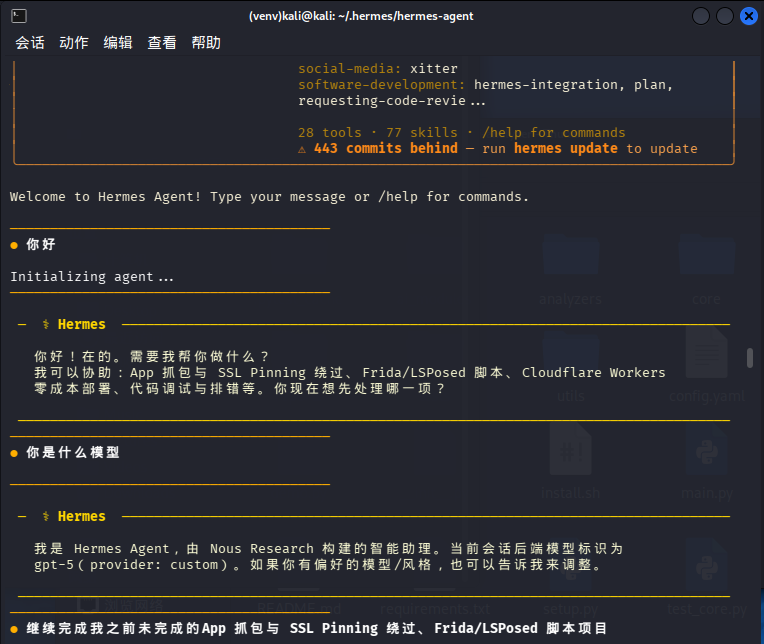Viewport: 764px width, 644px height.
Task: Click the last user message about SSL Pinning
Action: [317, 628]
